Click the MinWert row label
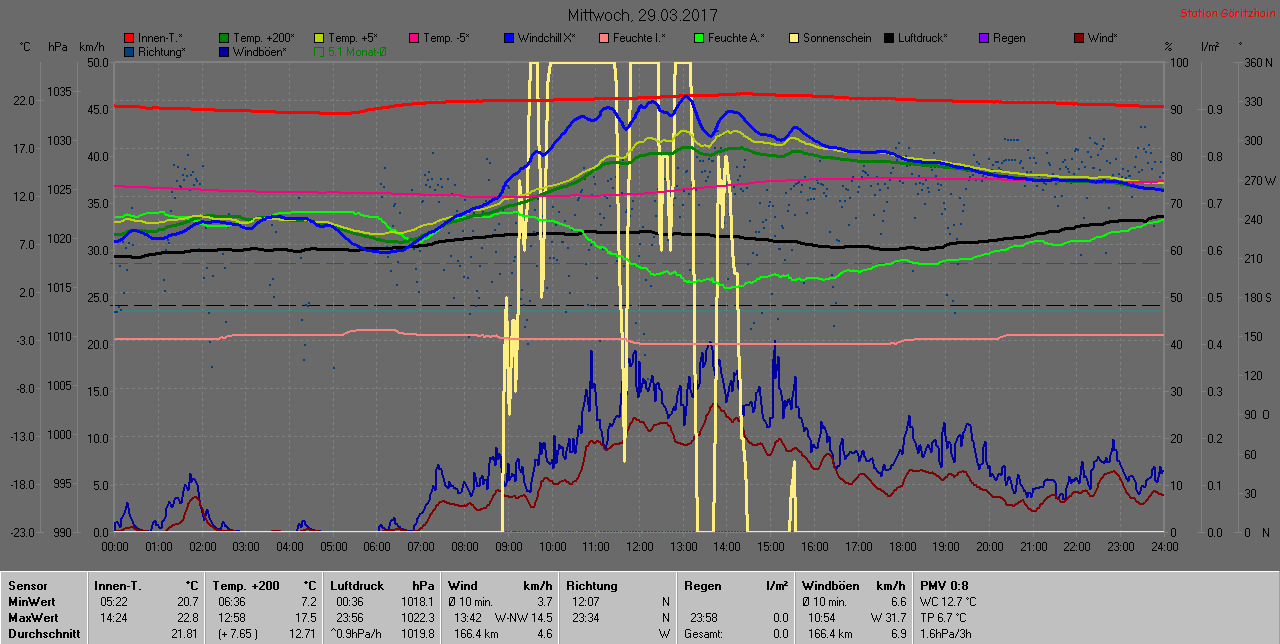This screenshot has height=644, width=1280. pos(32,602)
